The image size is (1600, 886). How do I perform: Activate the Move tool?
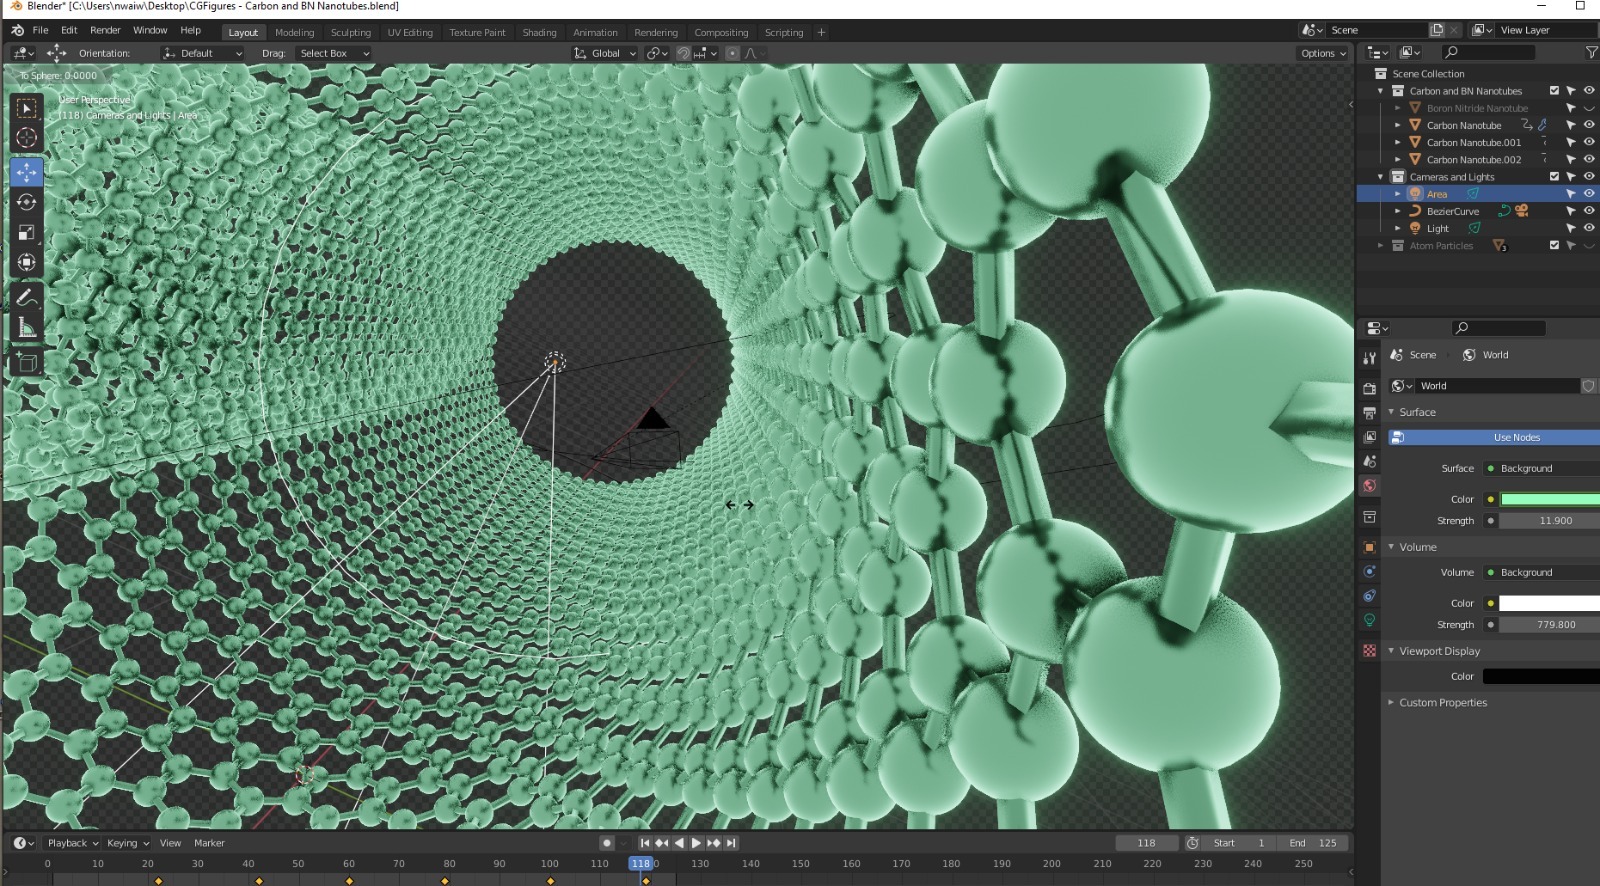pos(27,172)
